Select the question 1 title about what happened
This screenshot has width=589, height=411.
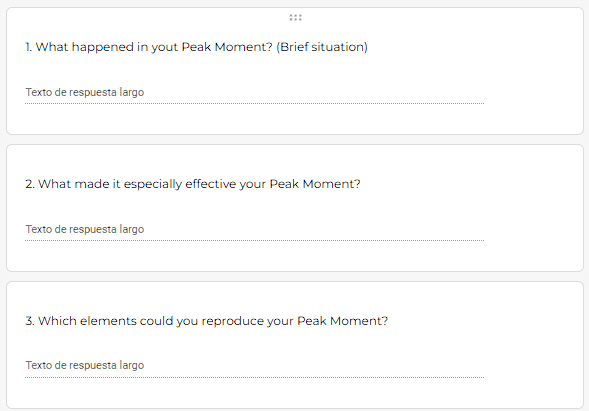196,47
